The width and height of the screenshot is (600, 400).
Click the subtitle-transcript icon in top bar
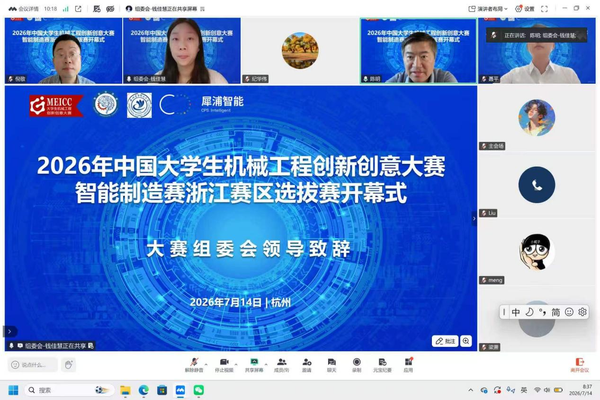click(x=97, y=9)
